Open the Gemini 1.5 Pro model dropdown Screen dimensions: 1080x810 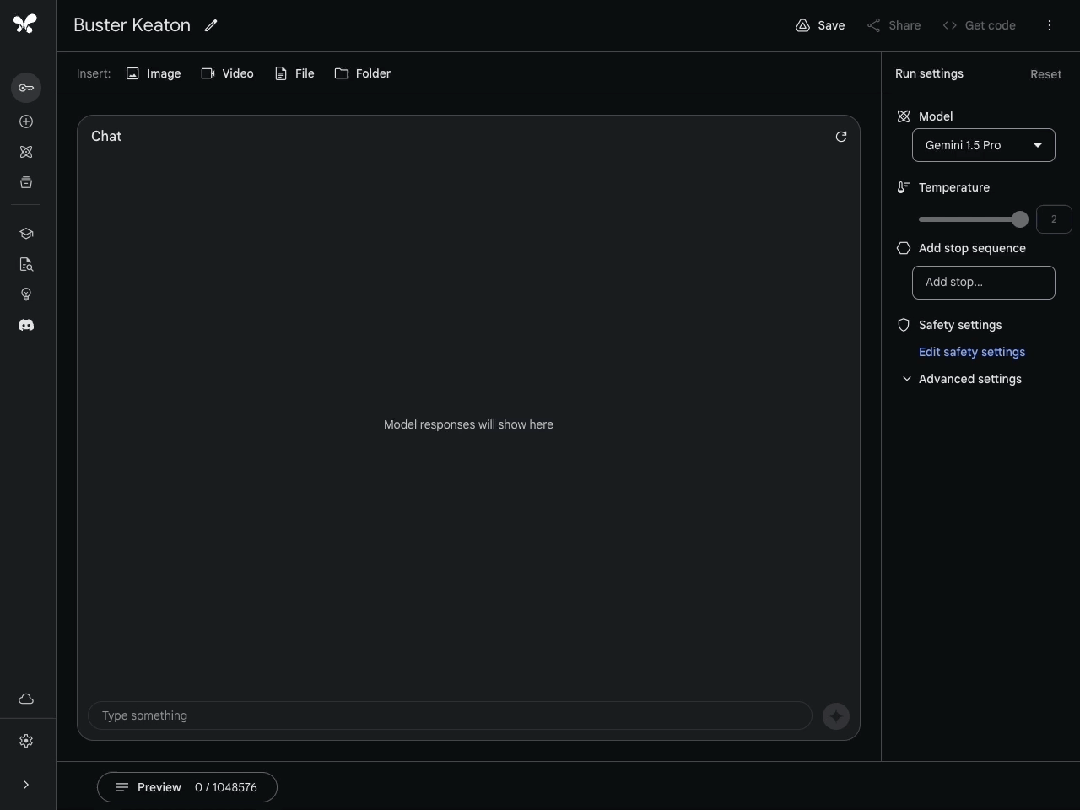pyautogui.click(x=984, y=145)
